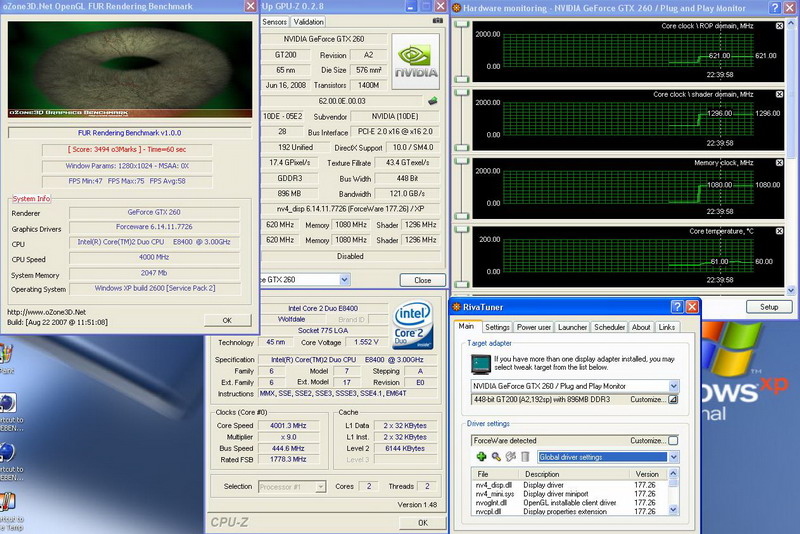Click Hardware monitoring help question-mark button
800x534 pixels.
(x=775, y=8)
